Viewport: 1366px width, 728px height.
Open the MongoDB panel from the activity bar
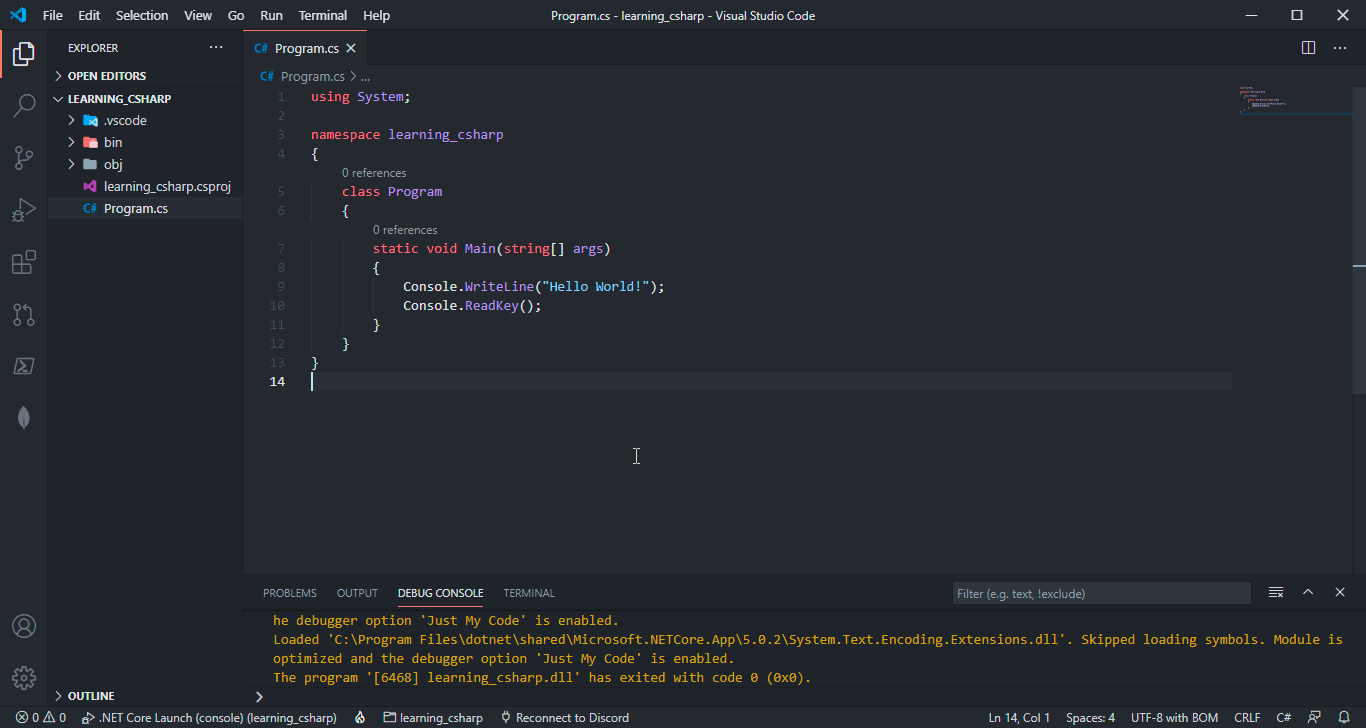[24, 417]
